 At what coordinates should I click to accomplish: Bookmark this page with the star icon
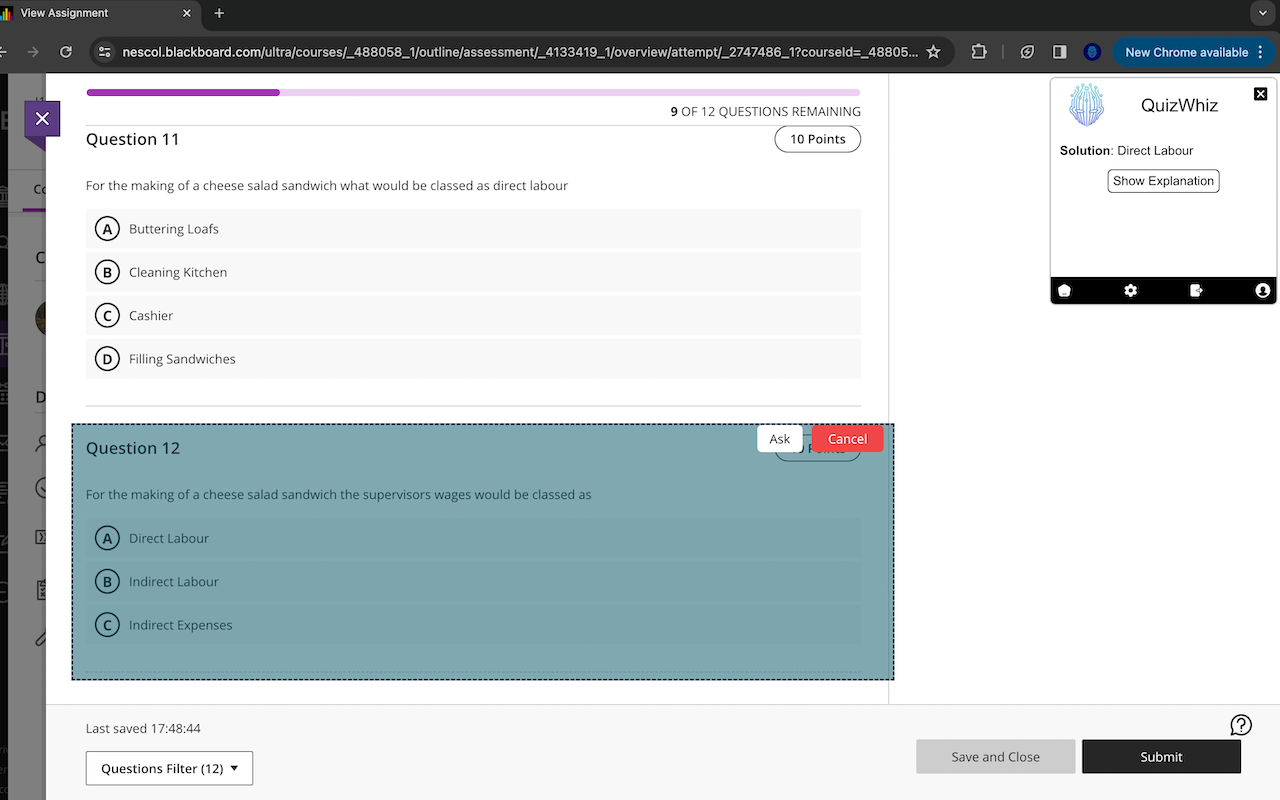933,52
